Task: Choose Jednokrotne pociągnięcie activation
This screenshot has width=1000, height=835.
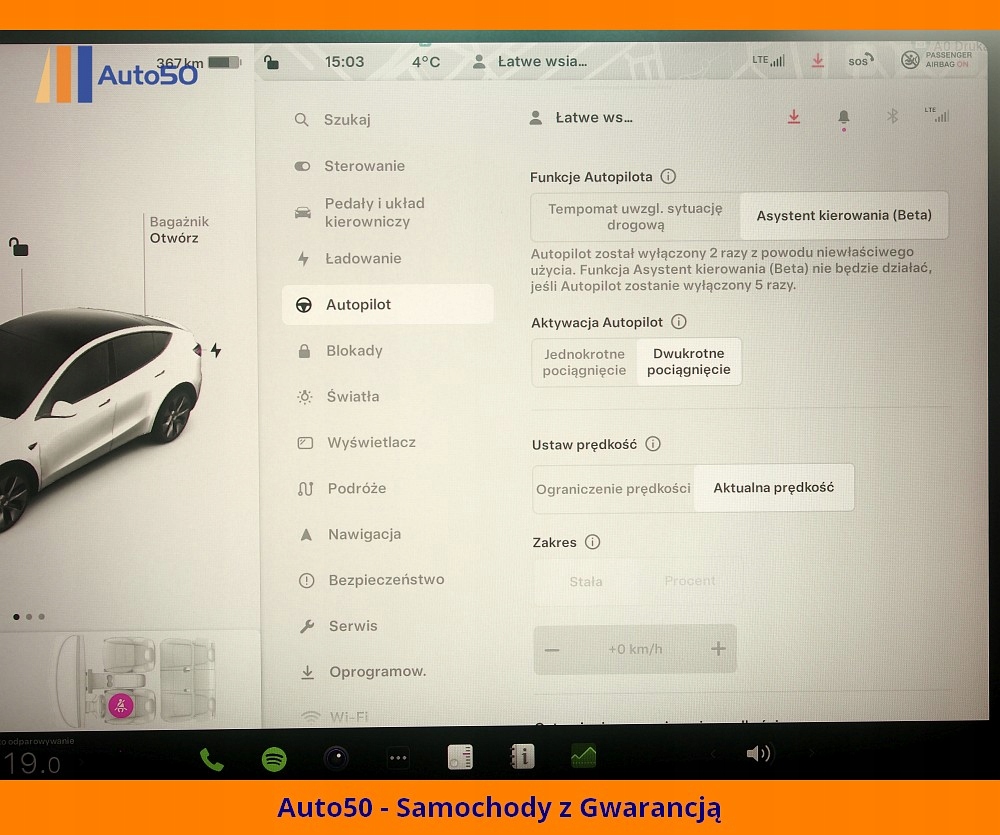Action: [584, 362]
